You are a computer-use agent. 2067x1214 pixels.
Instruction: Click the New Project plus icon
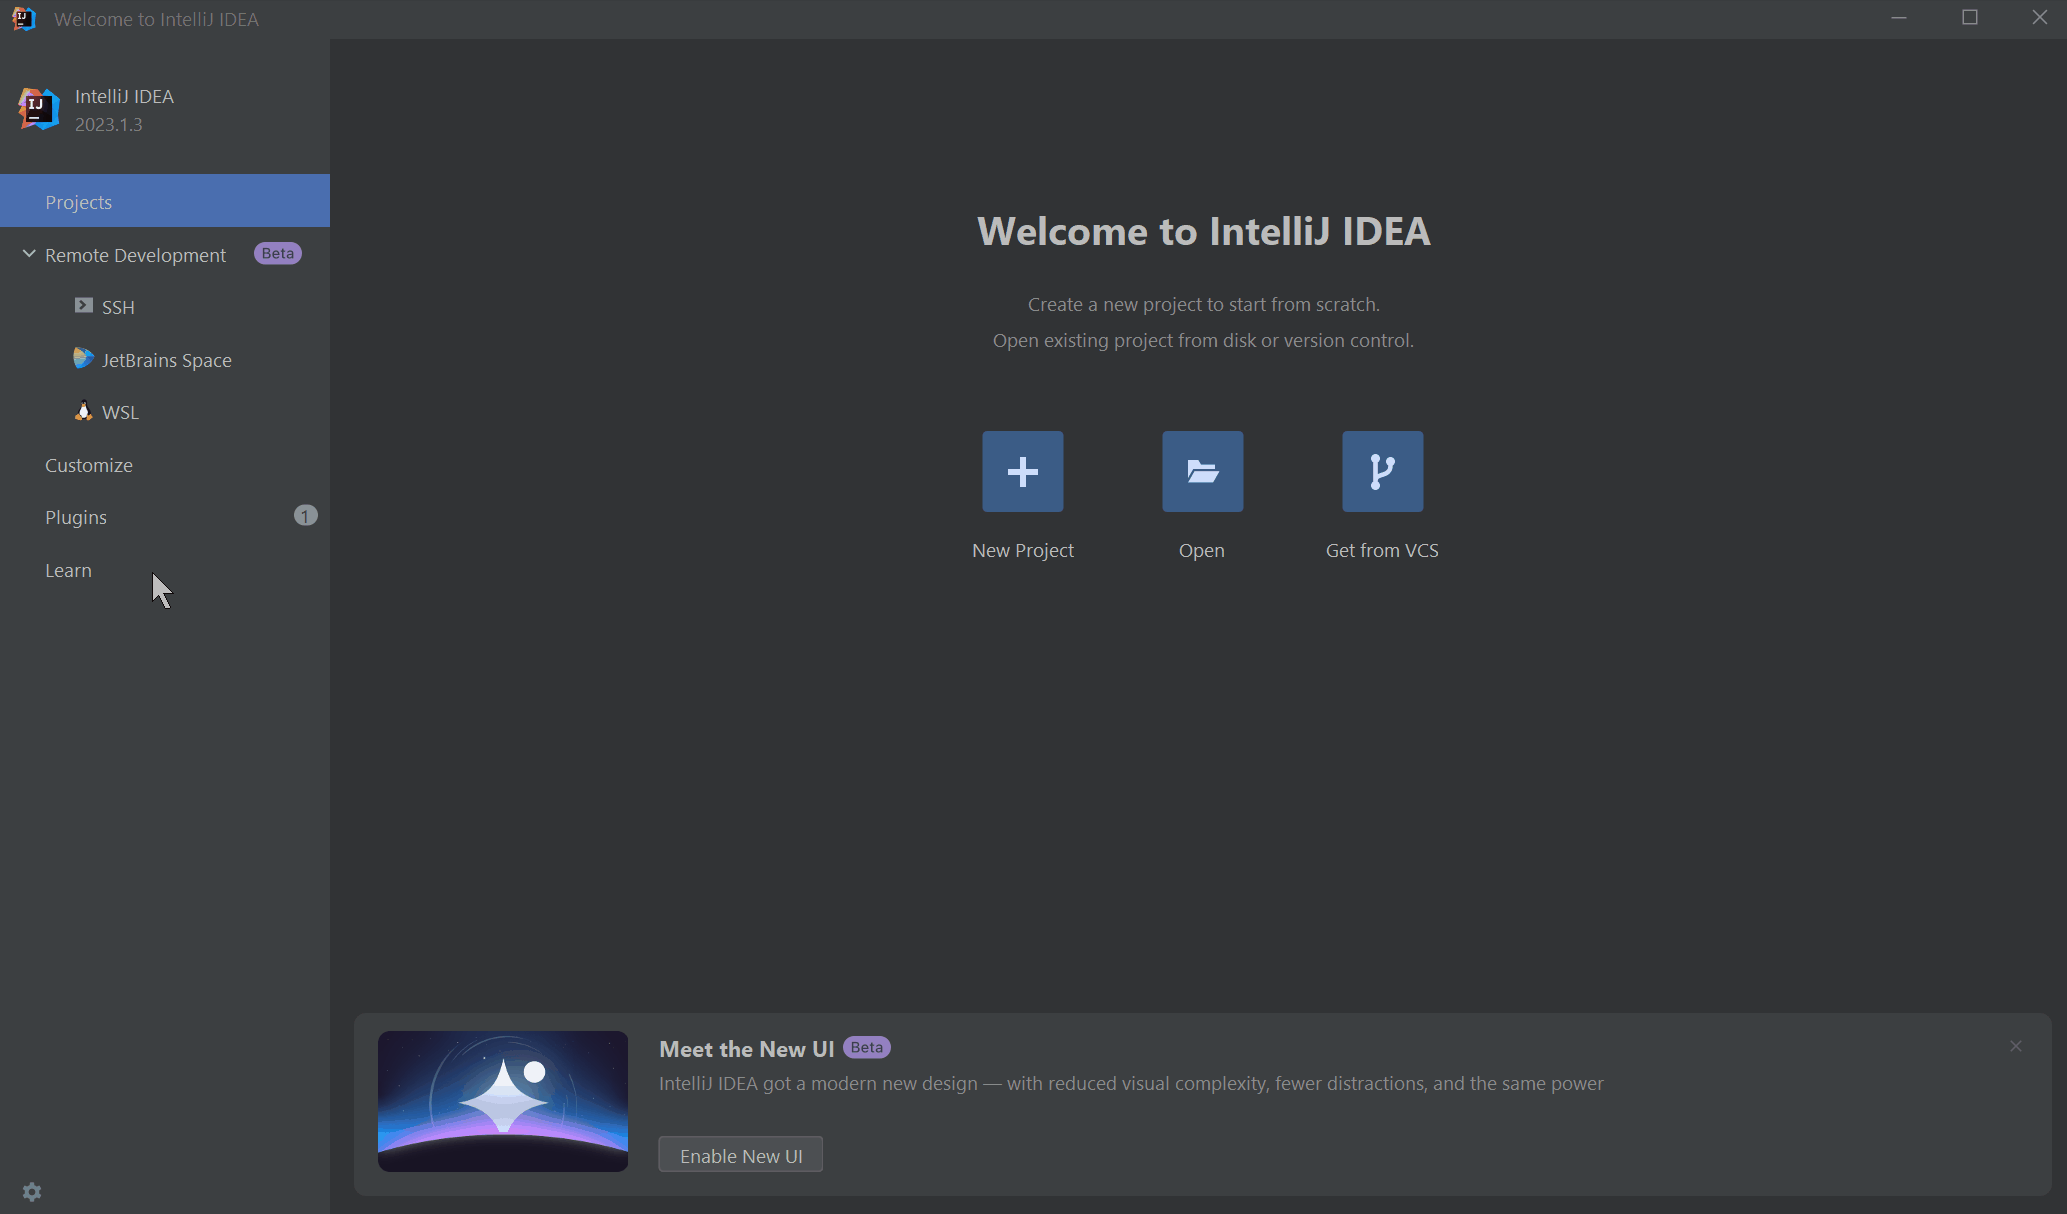point(1022,471)
